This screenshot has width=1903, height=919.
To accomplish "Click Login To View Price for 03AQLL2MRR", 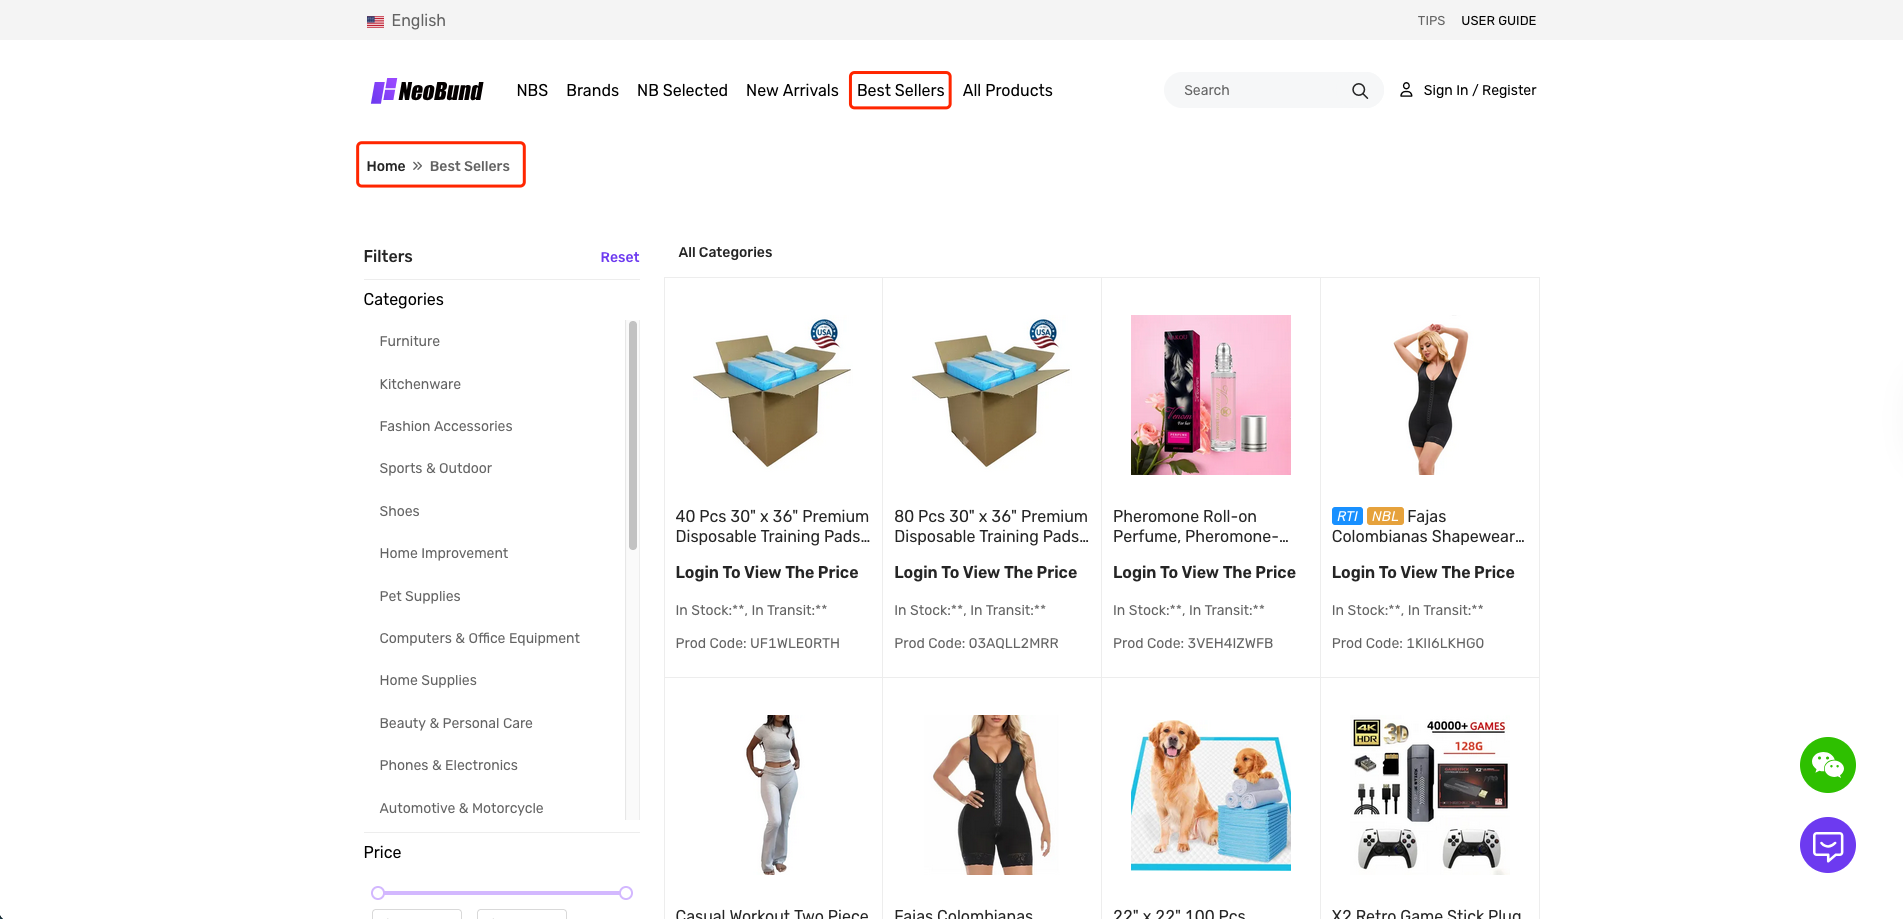I will coord(985,572).
